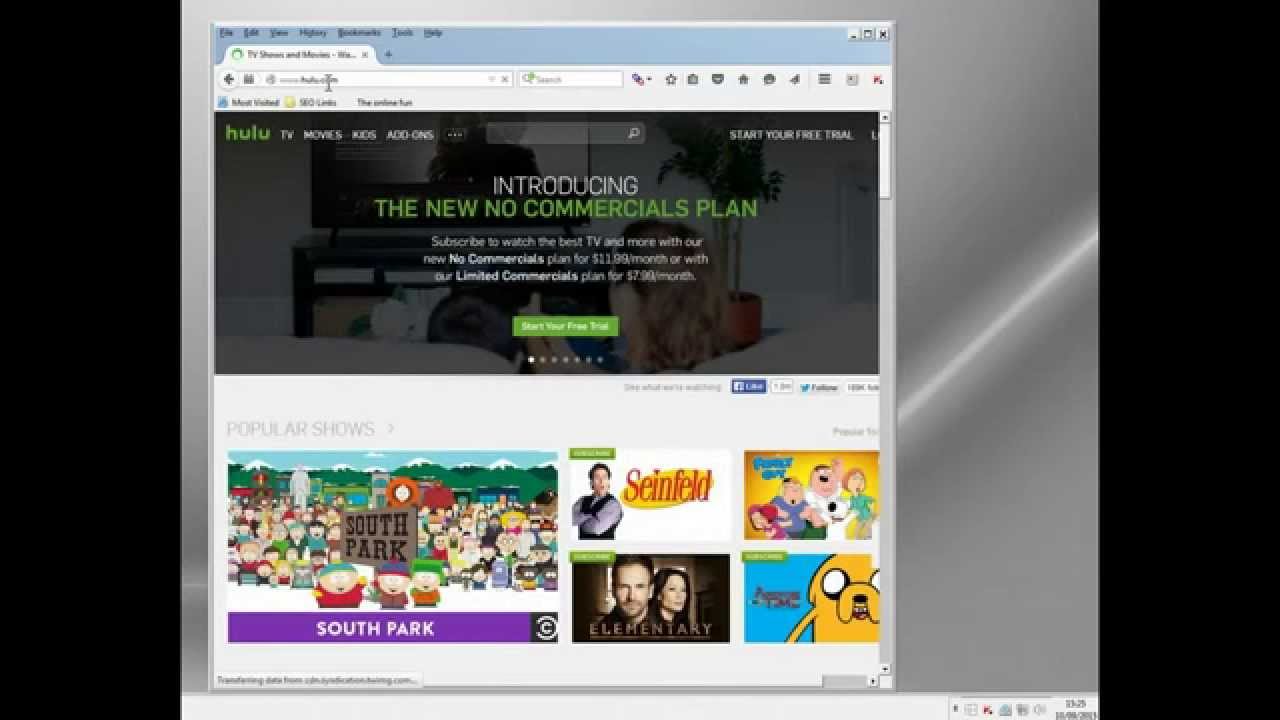Click the KIDS link in Hulu navigation

click(364, 134)
